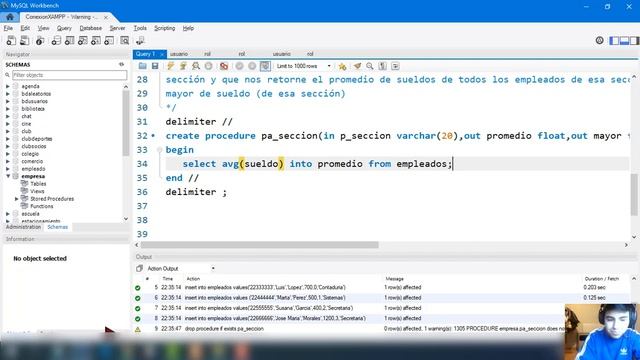640x360 pixels.
Task: Click the horizontal scrollbar of the editor
Action: (260, 245)
